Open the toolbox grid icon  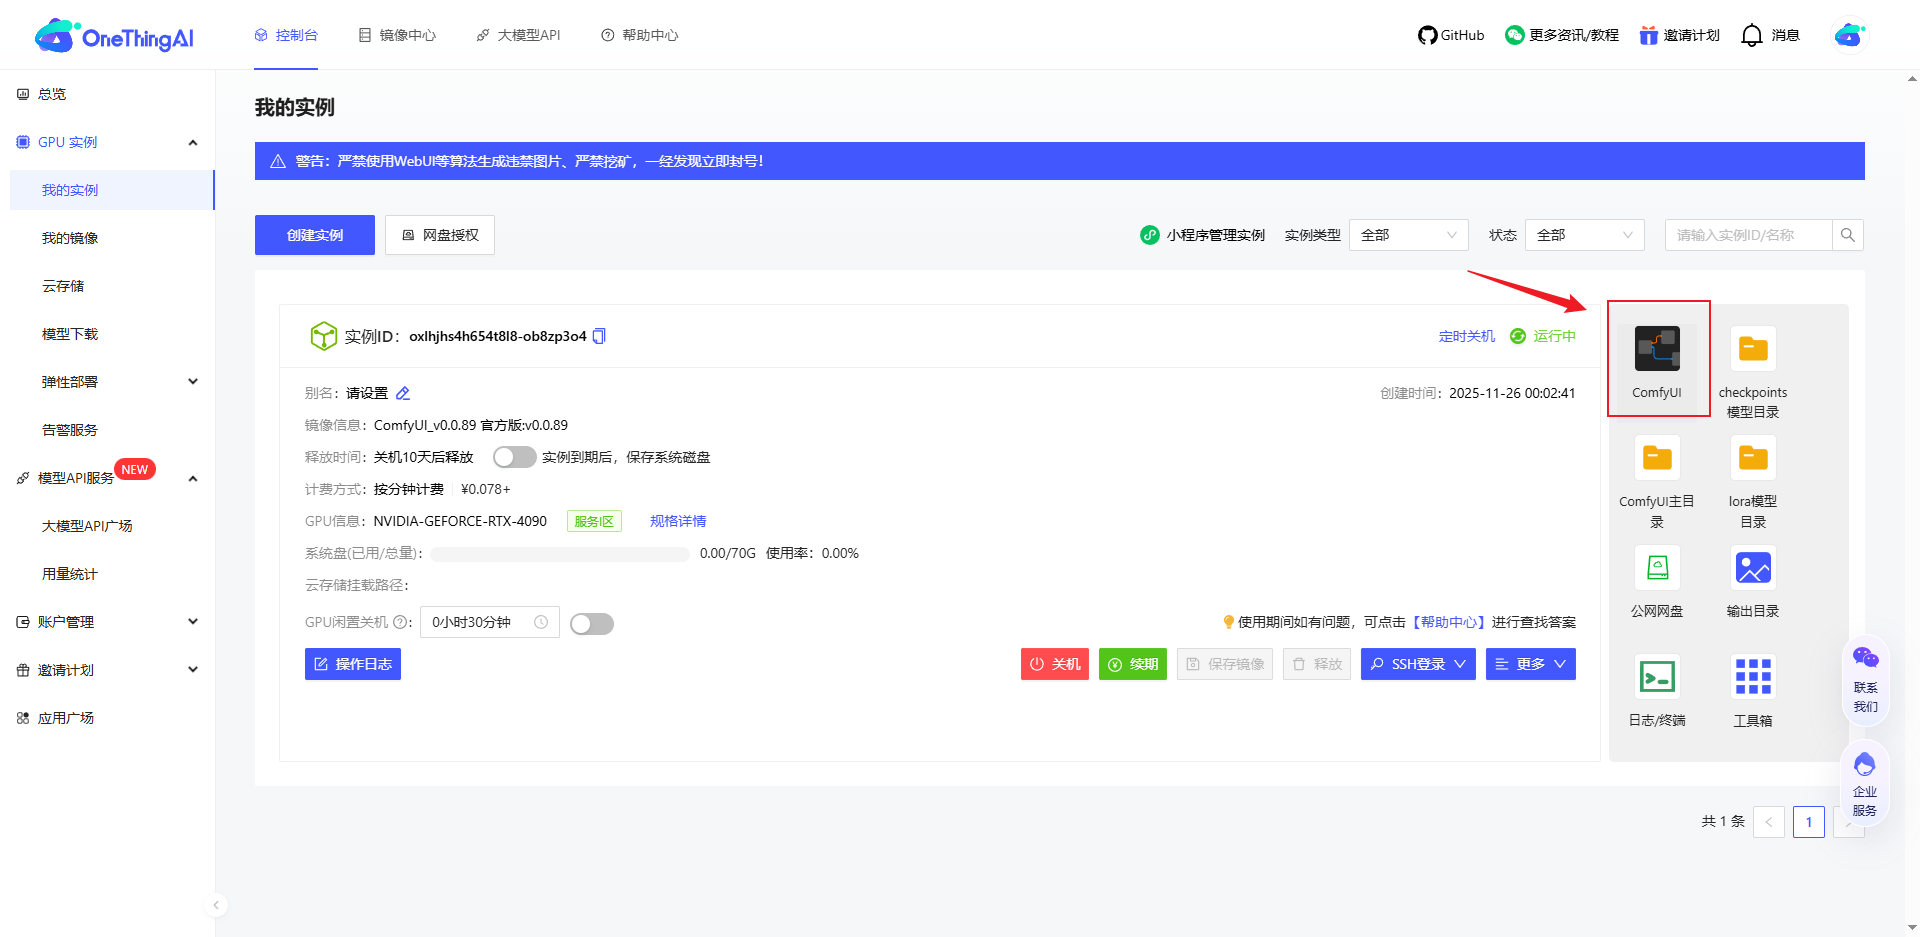(x=1753, y=677)
